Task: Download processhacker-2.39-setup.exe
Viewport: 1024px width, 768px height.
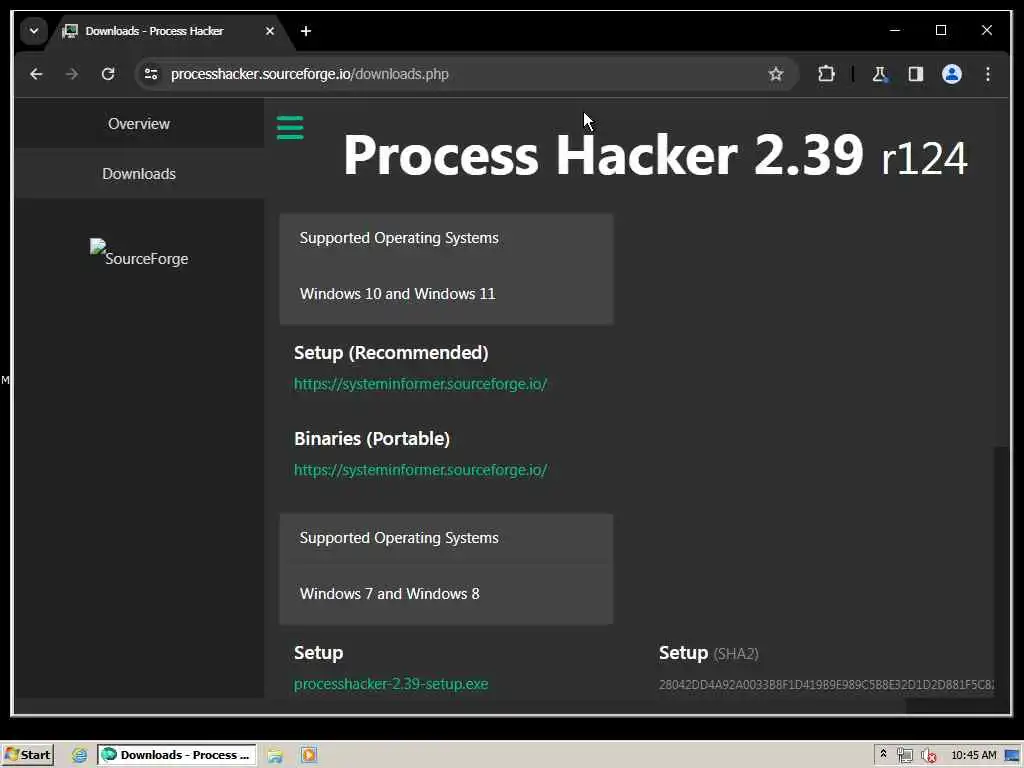Action: (391, 684)
